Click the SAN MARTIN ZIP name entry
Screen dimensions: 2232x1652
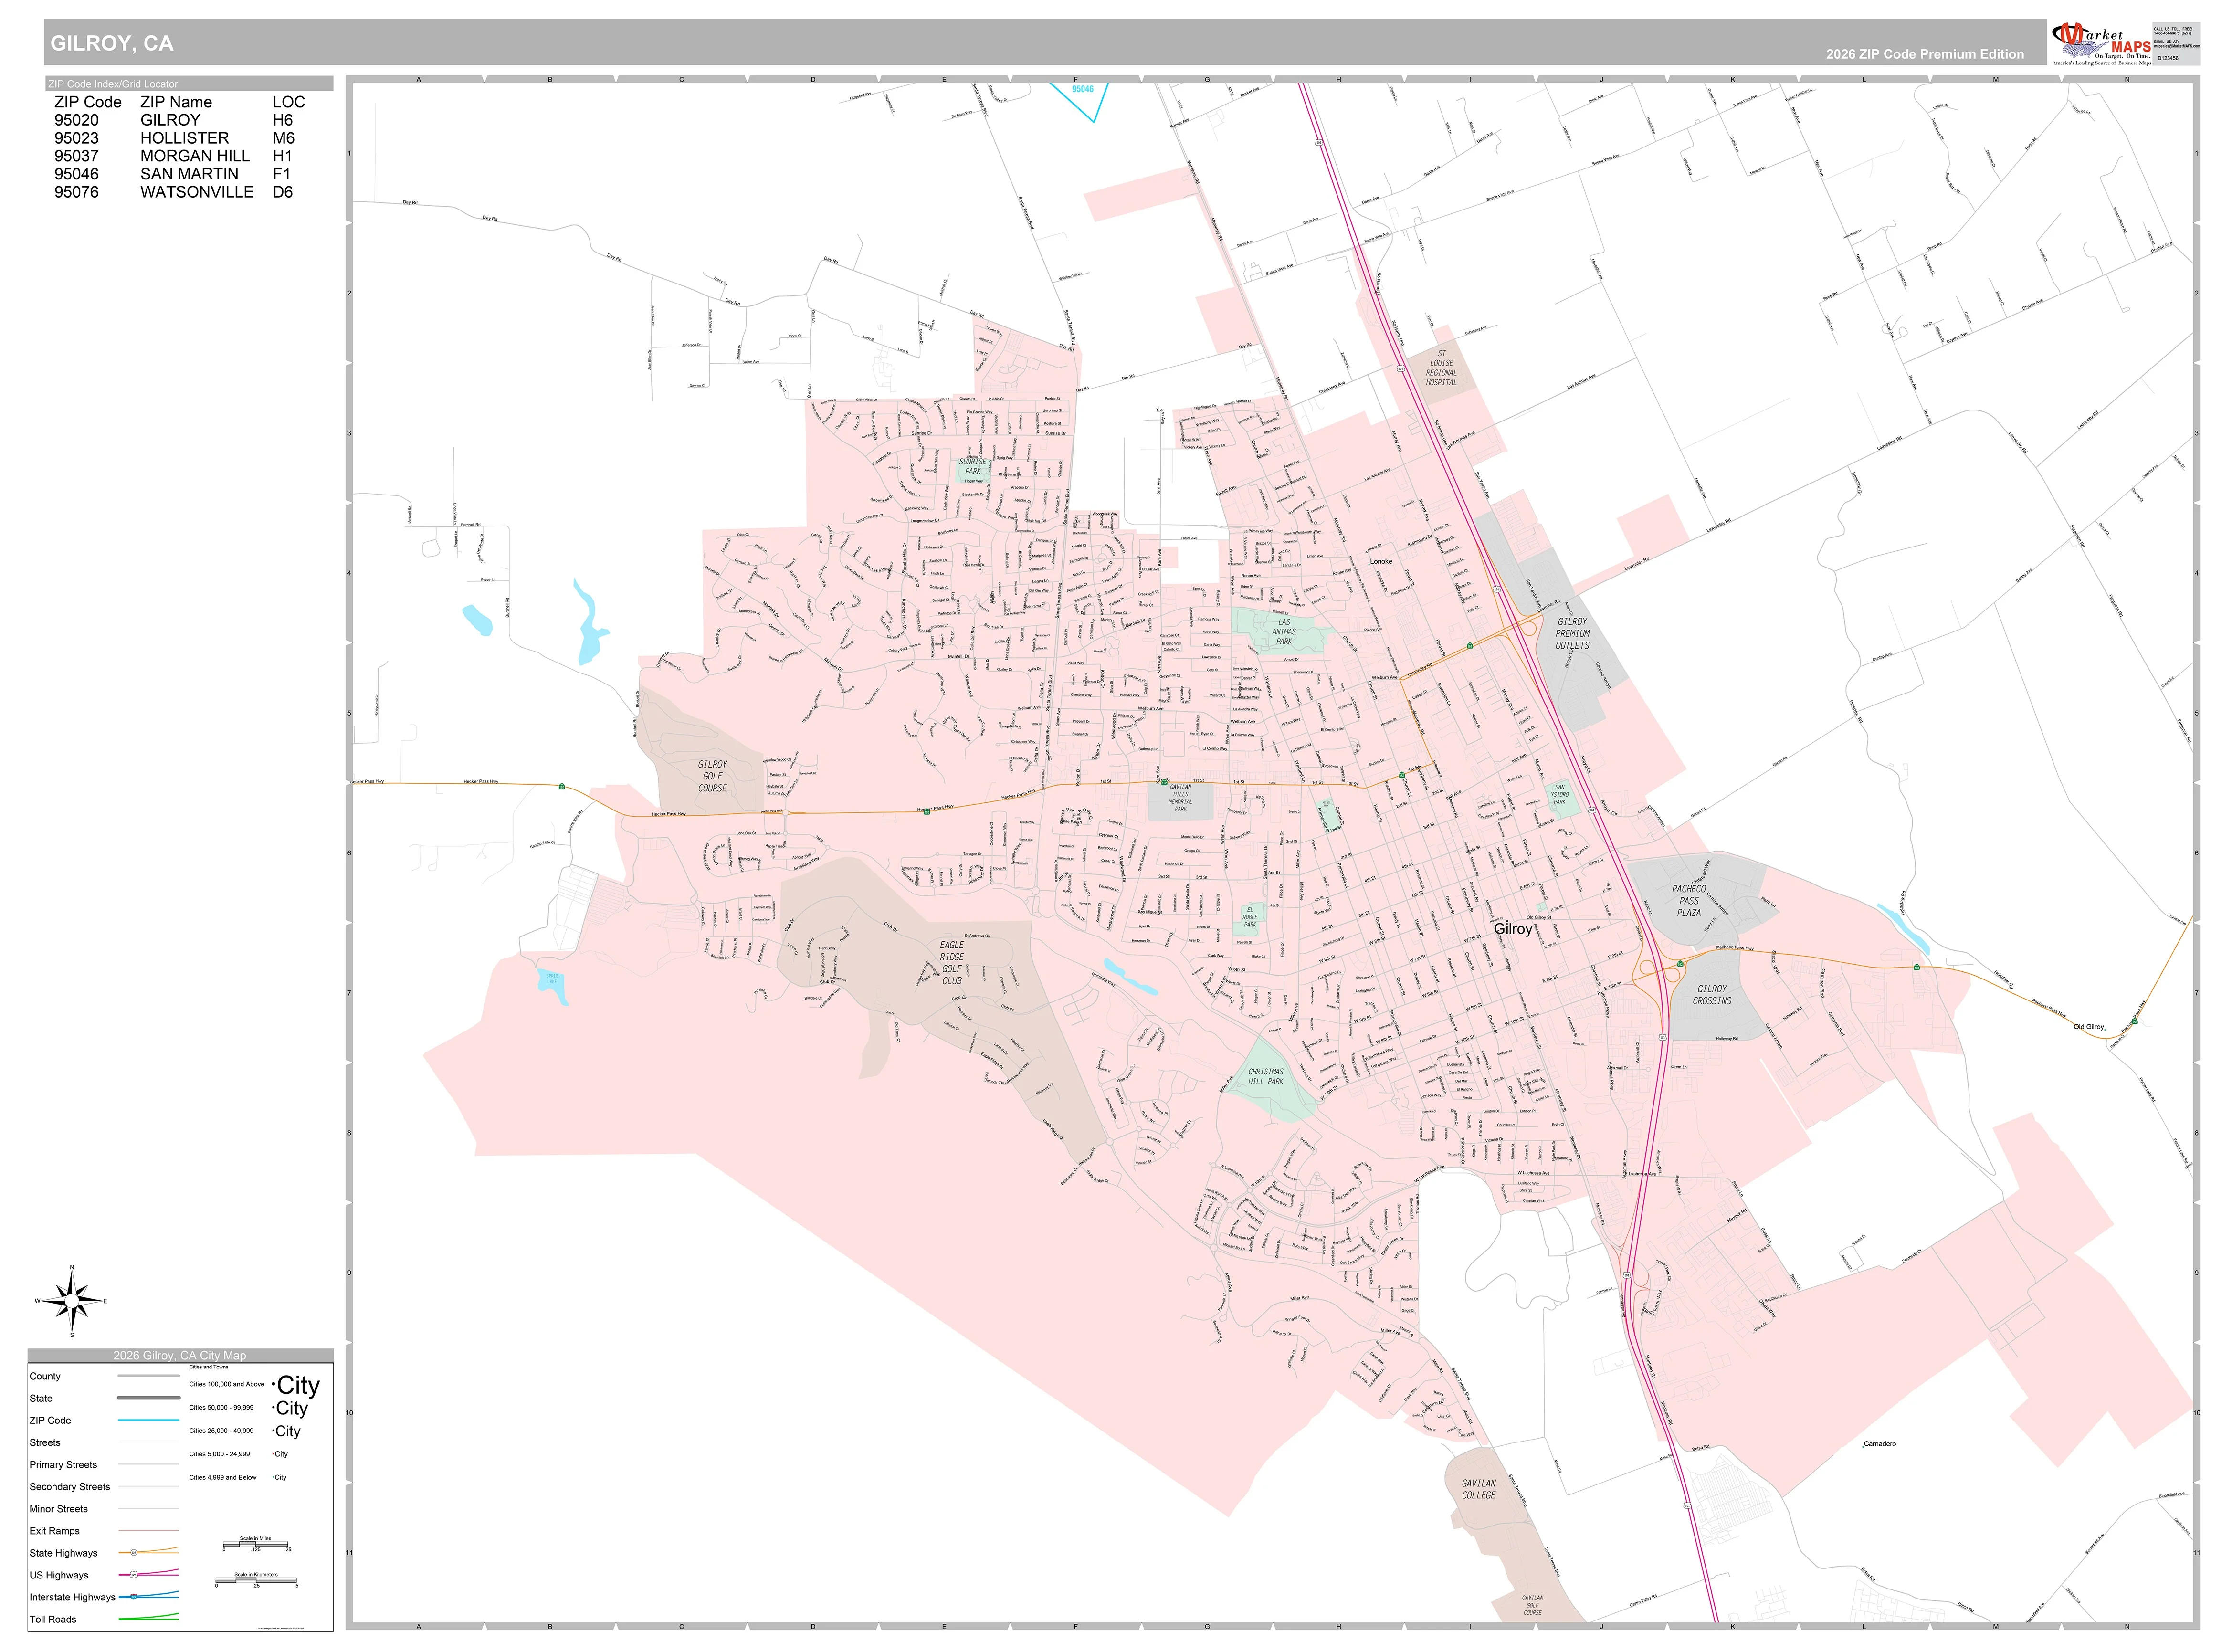(190, 174)
